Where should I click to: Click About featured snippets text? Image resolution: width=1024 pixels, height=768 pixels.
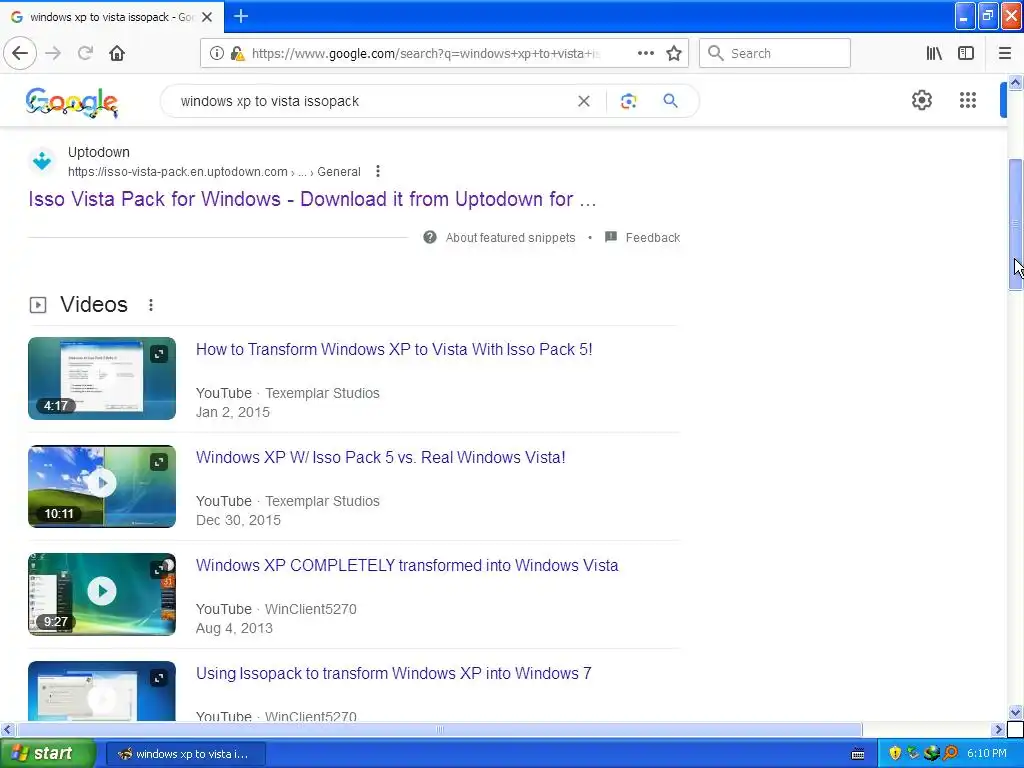pyautogui.click(x=511, y=238)
